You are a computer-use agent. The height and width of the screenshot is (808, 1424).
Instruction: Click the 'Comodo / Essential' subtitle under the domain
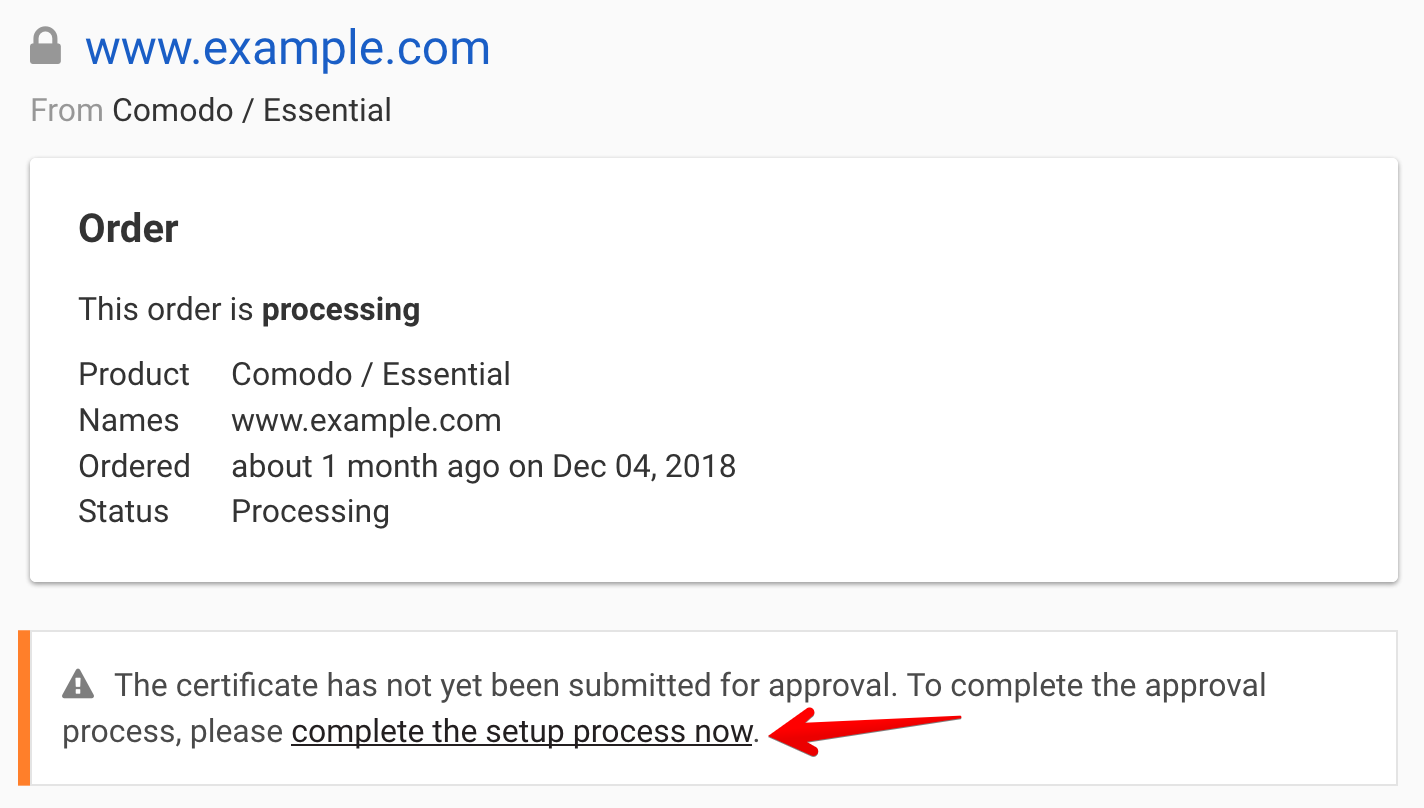[x=251, y=110]
